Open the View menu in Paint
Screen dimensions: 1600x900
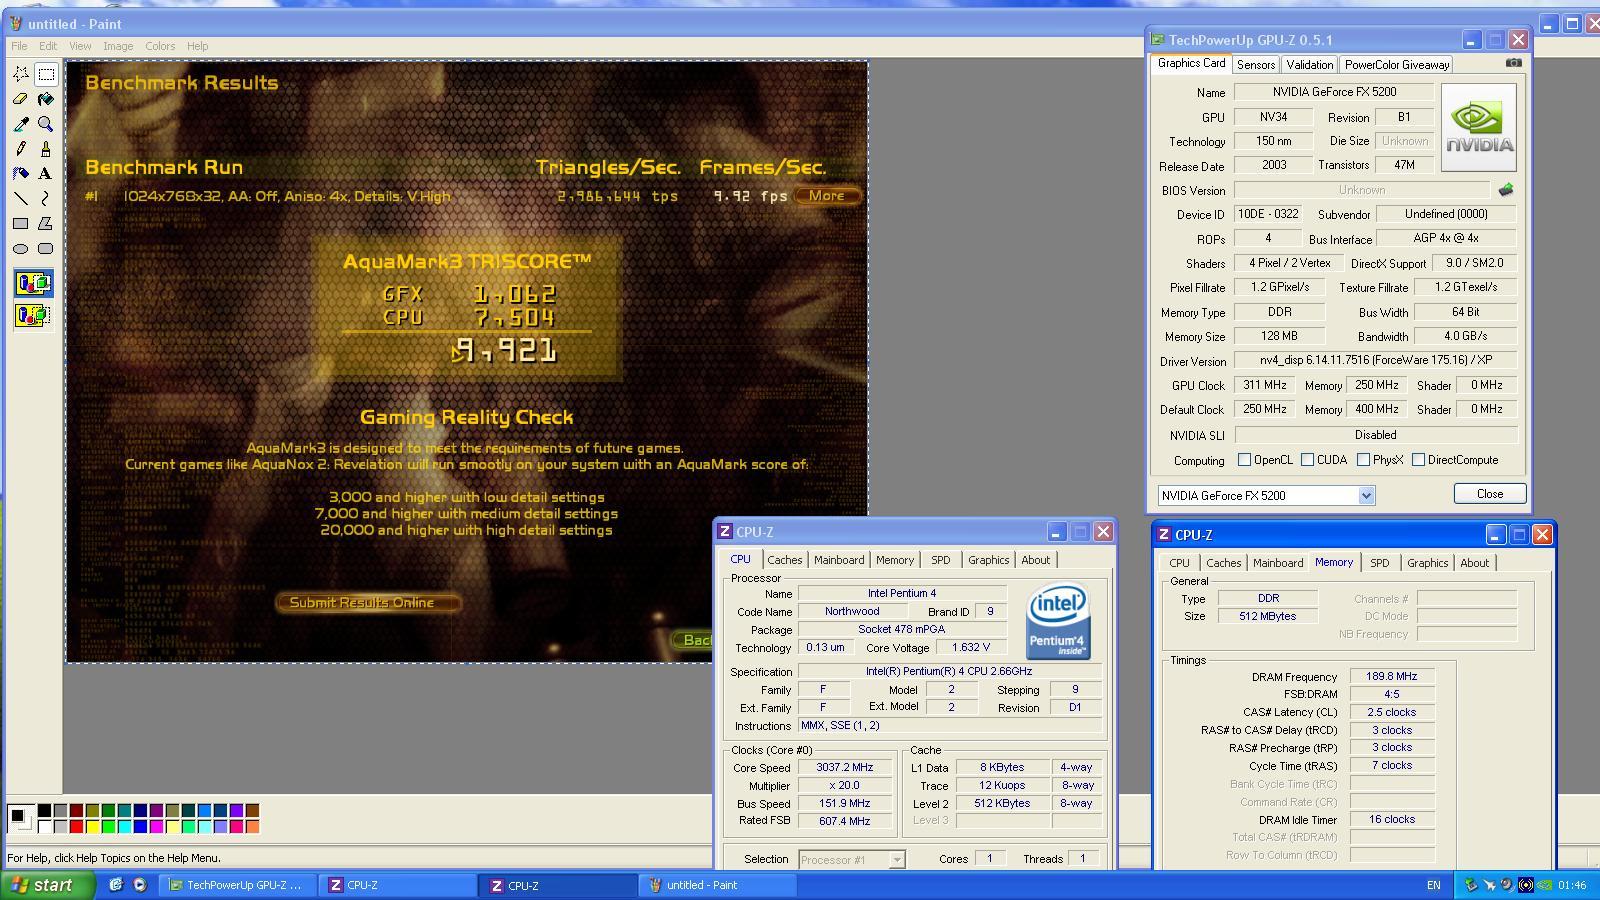[x=80, y=46]
